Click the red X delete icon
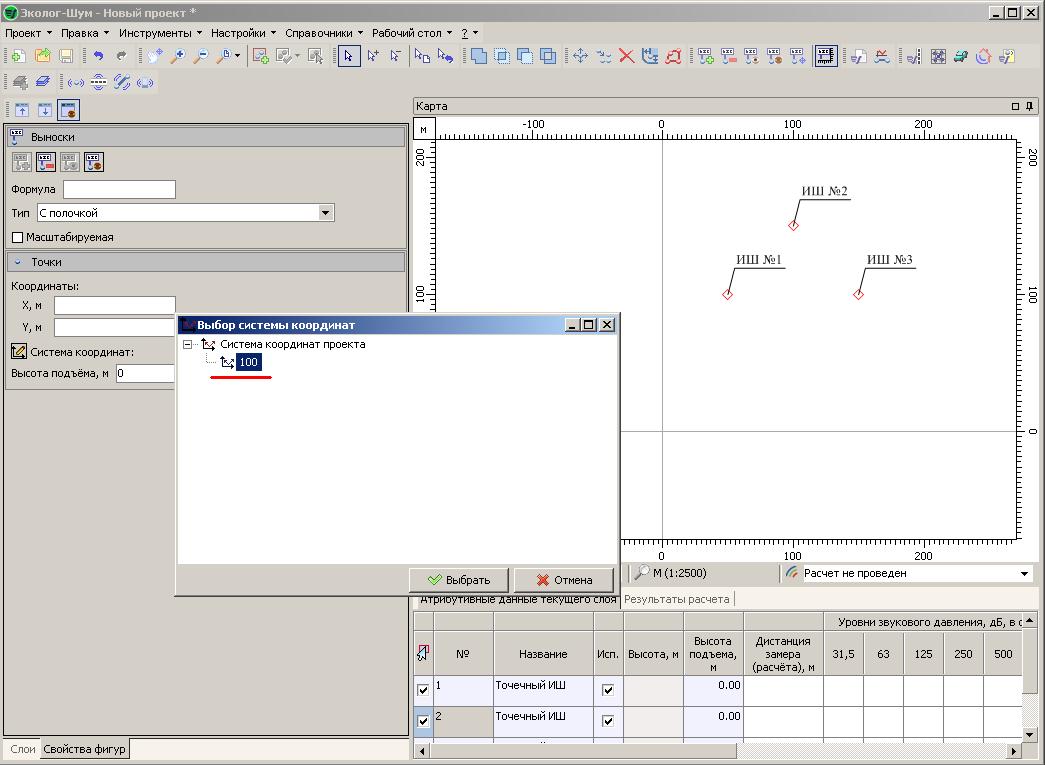This screenshot has width=1045, height=765. pos(627,57)
